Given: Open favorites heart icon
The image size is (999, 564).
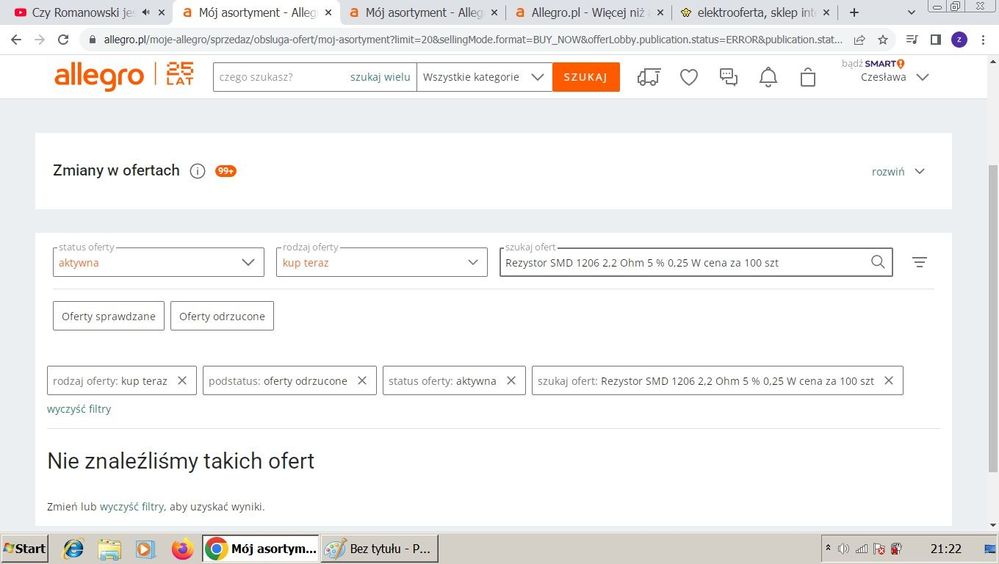Looking at the screenshot, I should tap(689, 77).
